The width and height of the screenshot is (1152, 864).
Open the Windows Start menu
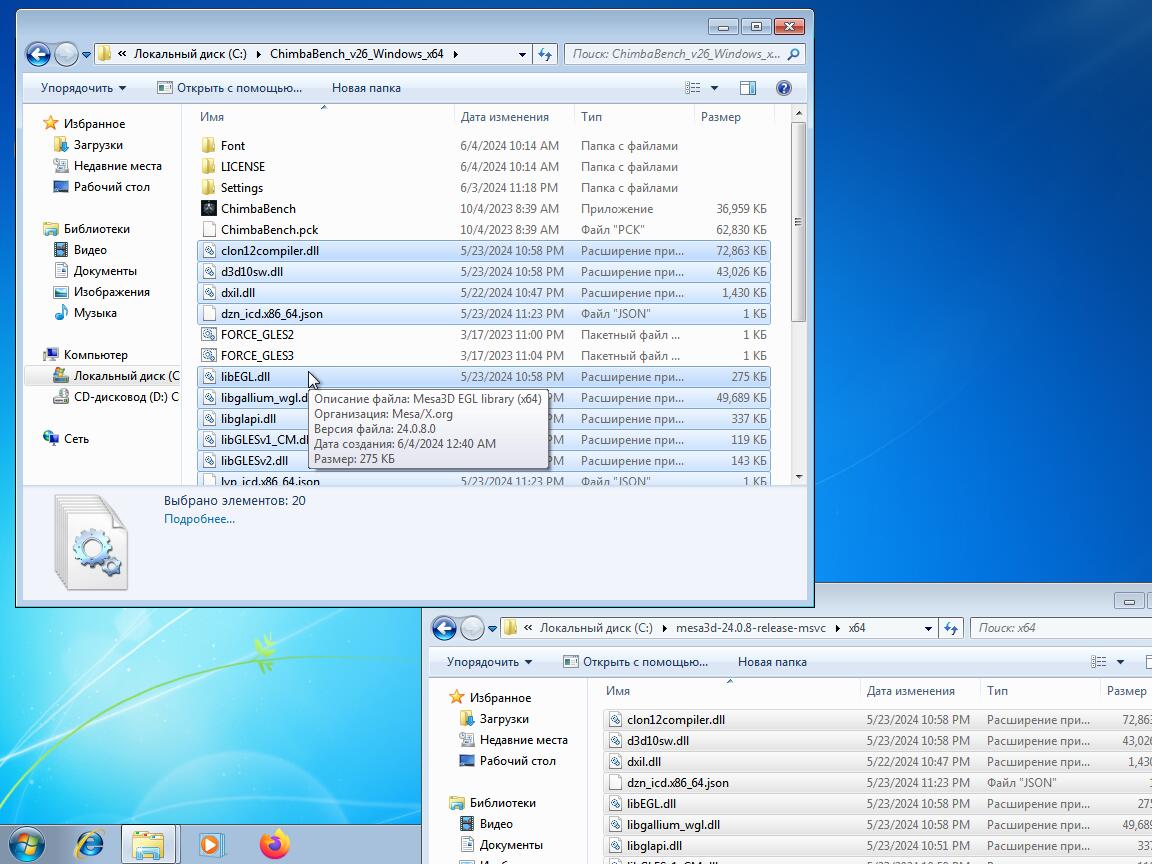tap(27, 844)
